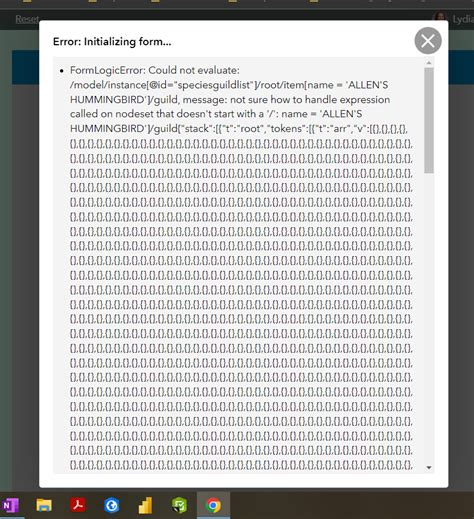Click the blue form header behind dialog
474x519 pixels.
click(x=25, y=67)
